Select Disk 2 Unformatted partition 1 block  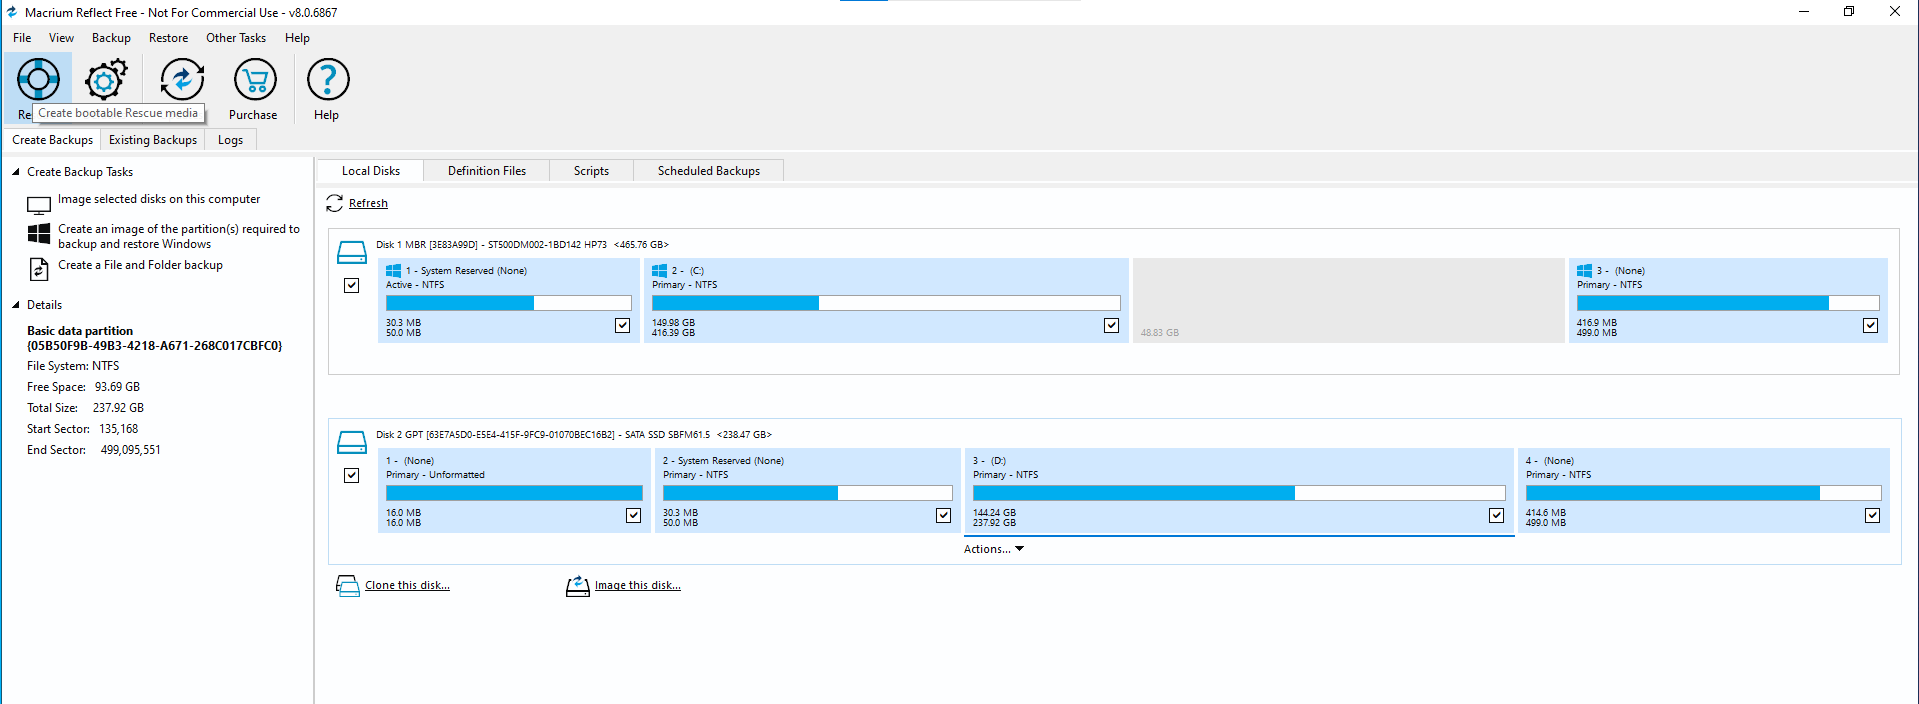(514, 491)
